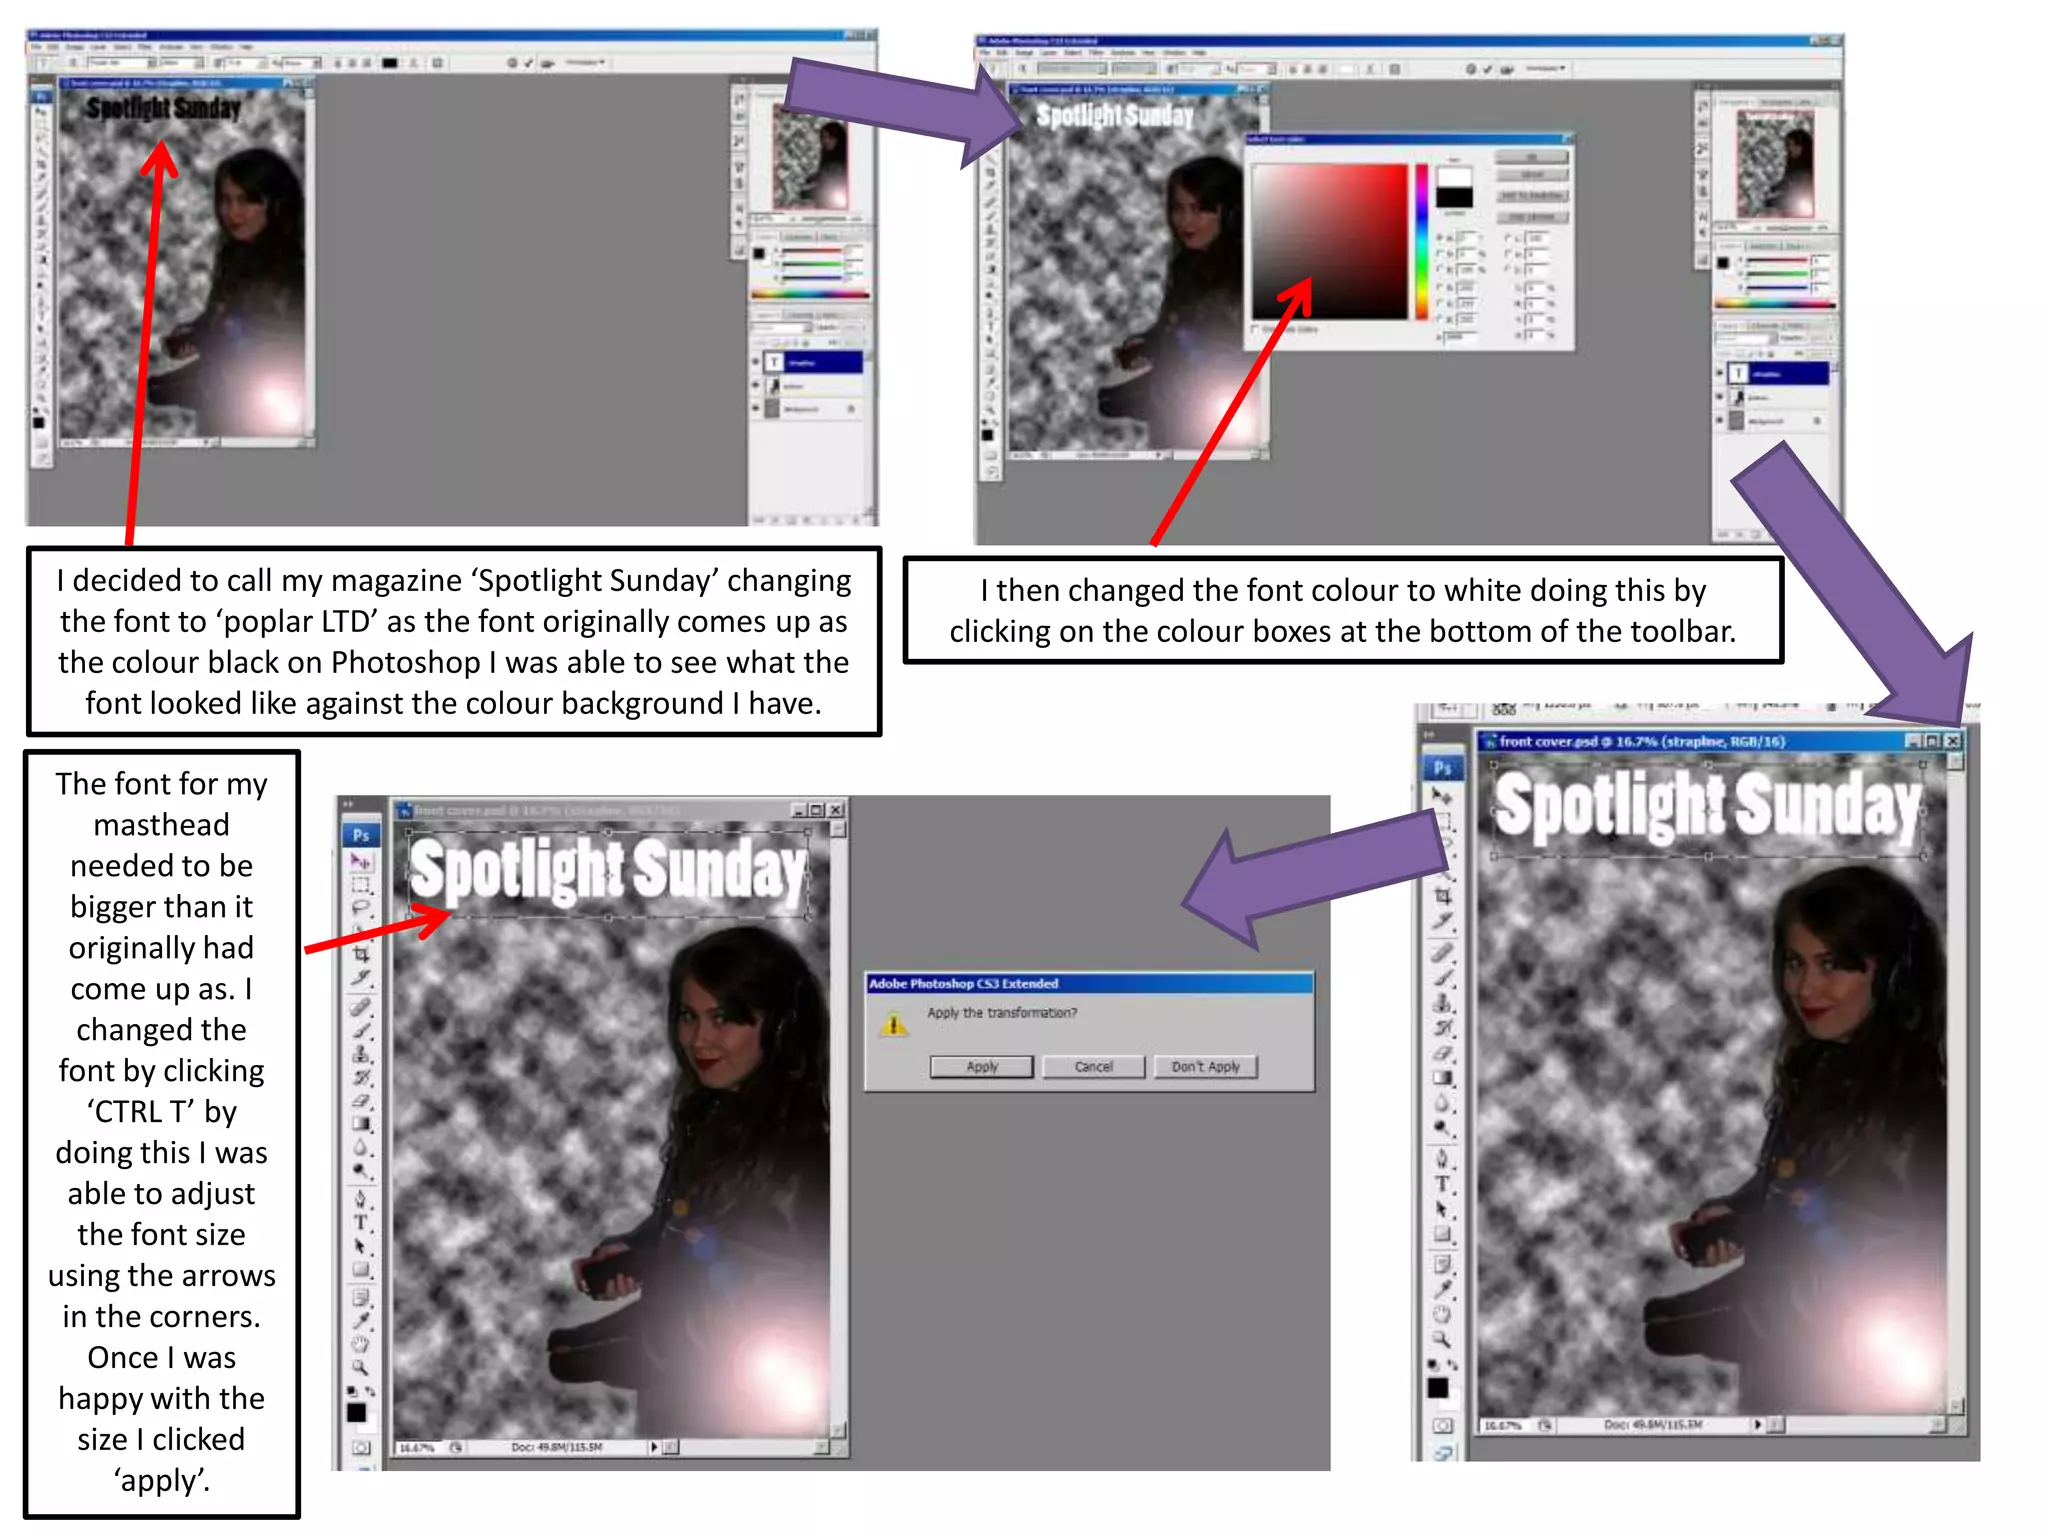
Task: Select the Eraser tool in bottom-right Photoshop toolbar
Action: click(1441, 1053)
